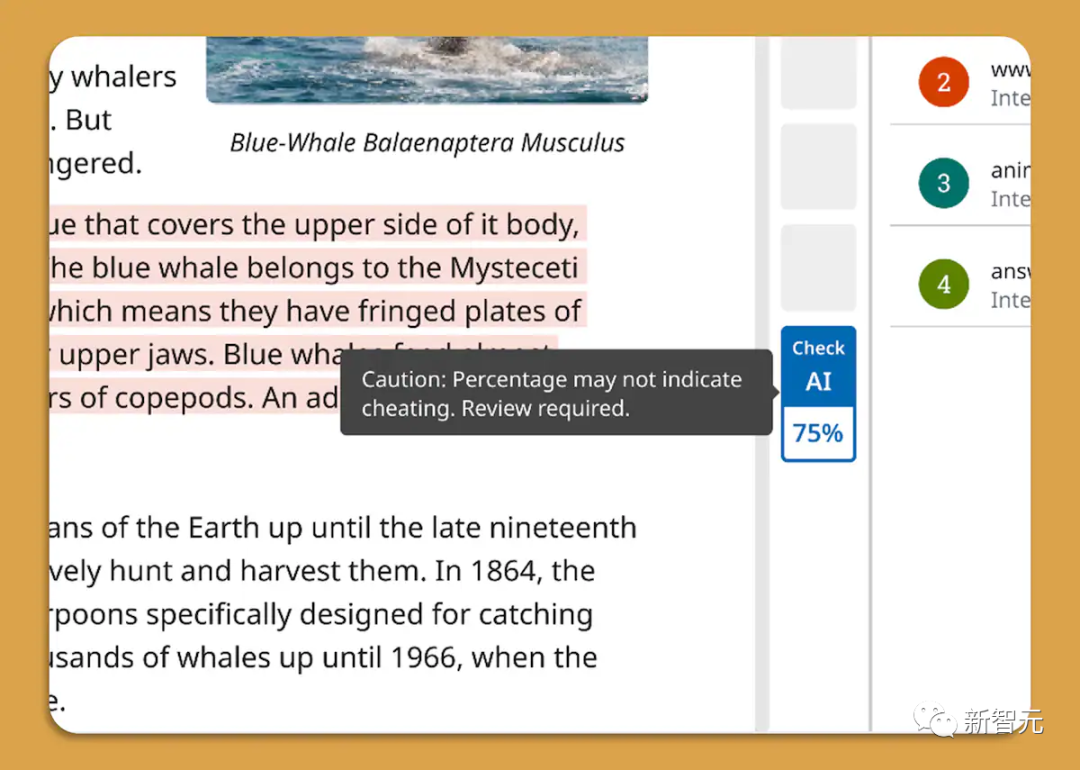Image resolution: width=1080 pixels, height=770 pixels.
Task: Open source 2 link starting with www
Action: point(1009,70)
